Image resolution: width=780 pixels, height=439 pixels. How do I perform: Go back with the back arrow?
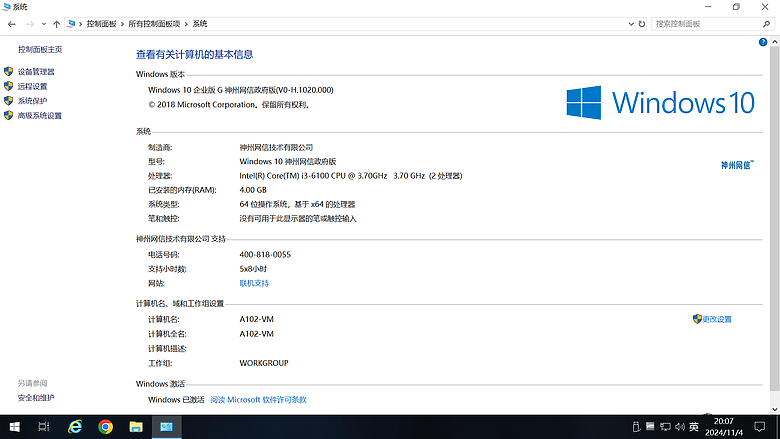11,24
